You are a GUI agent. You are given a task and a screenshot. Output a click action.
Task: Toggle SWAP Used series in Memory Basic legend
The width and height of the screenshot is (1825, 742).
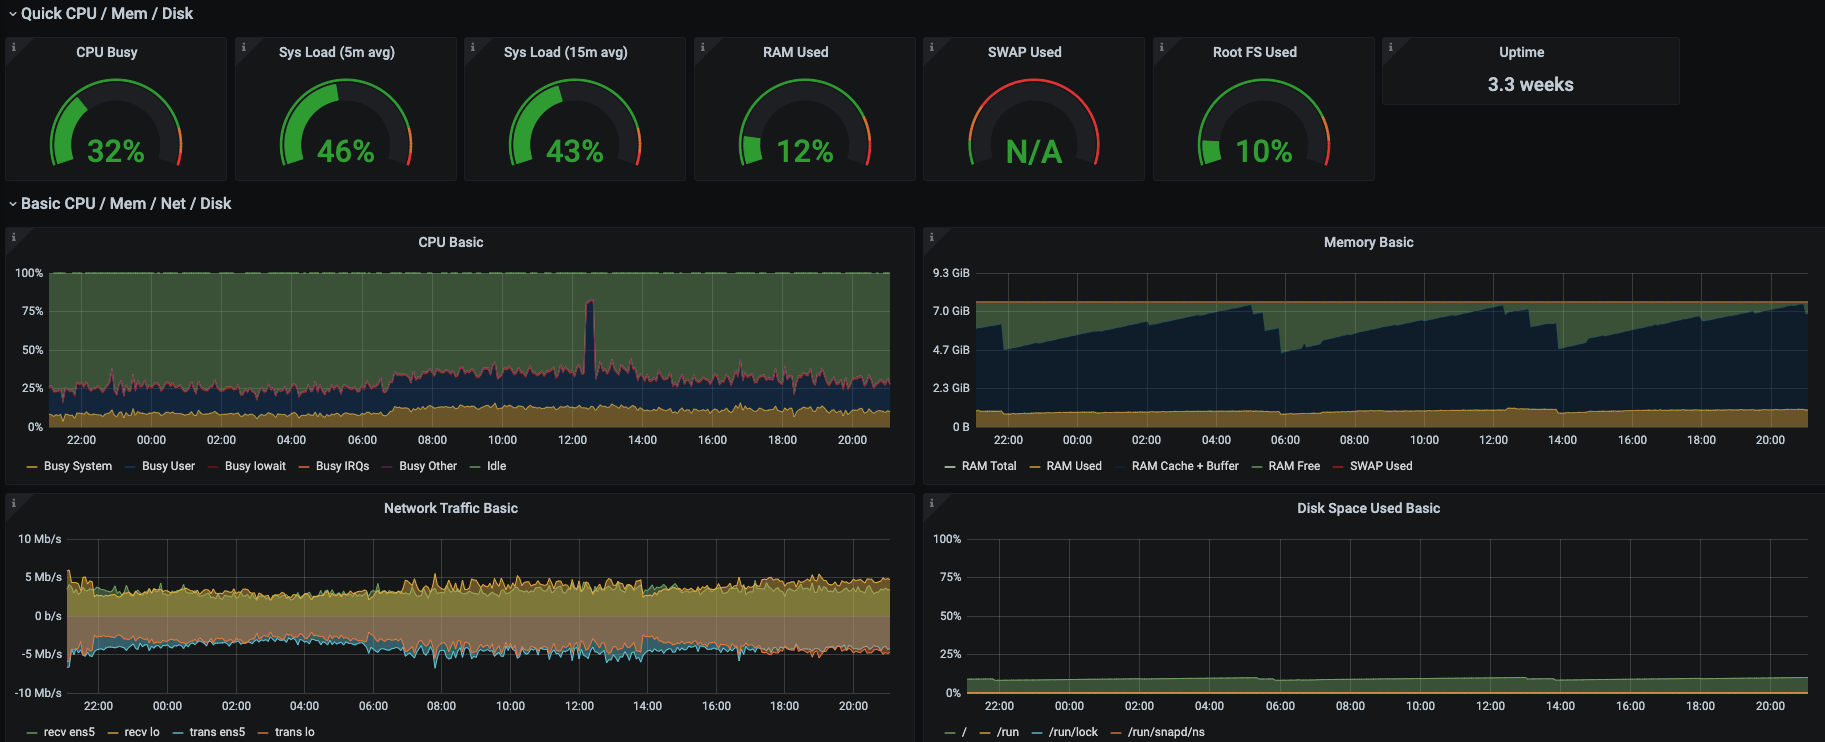pyautogui.click(x=1381, y=466)
